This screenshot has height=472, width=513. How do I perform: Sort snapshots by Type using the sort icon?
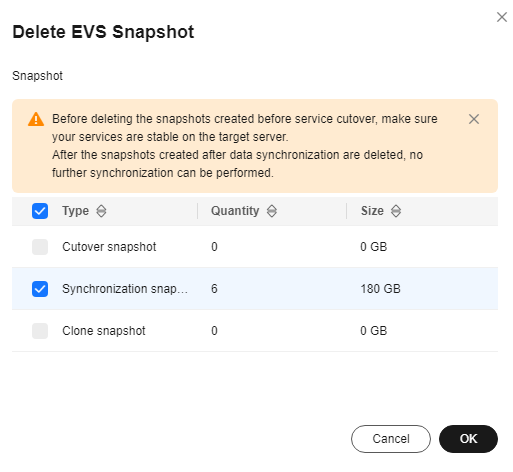101,211
